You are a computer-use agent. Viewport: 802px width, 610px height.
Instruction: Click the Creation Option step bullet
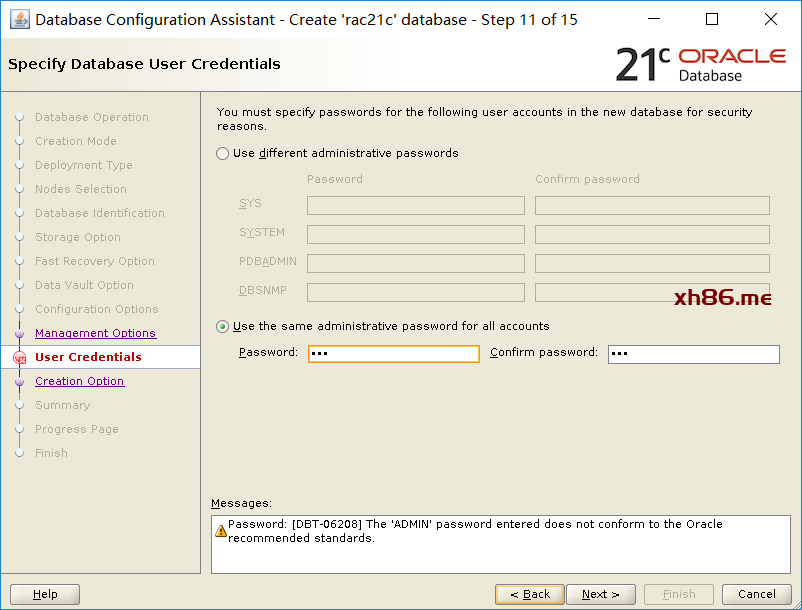(x=19, y=381)
